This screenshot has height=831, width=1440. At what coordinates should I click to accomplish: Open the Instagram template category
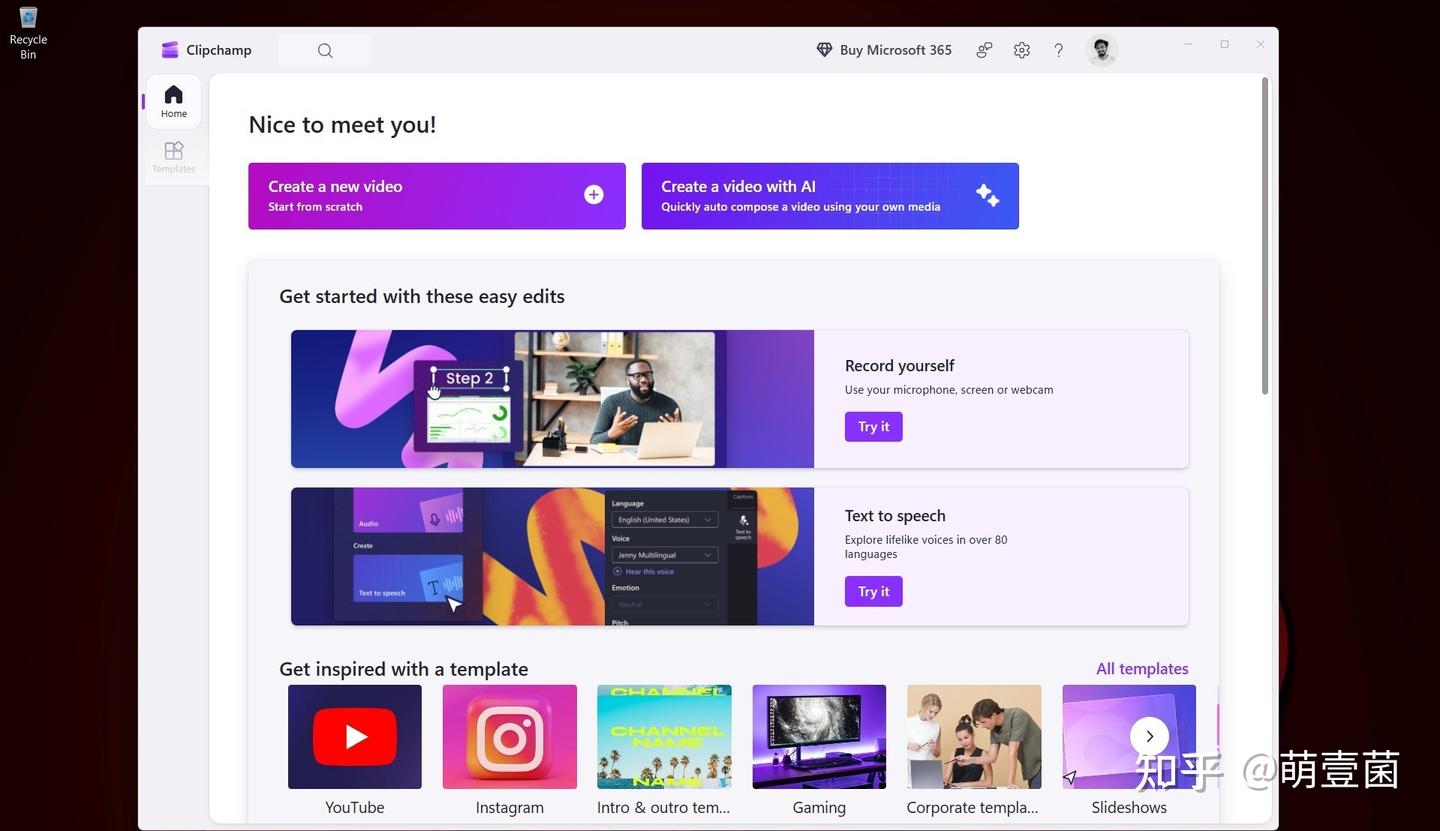tap(510, 751)
